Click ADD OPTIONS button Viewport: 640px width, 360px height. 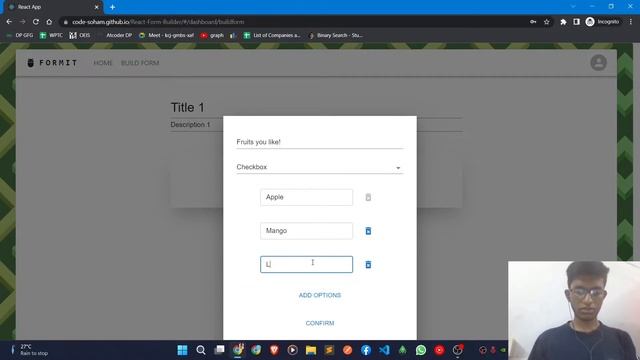320,295
